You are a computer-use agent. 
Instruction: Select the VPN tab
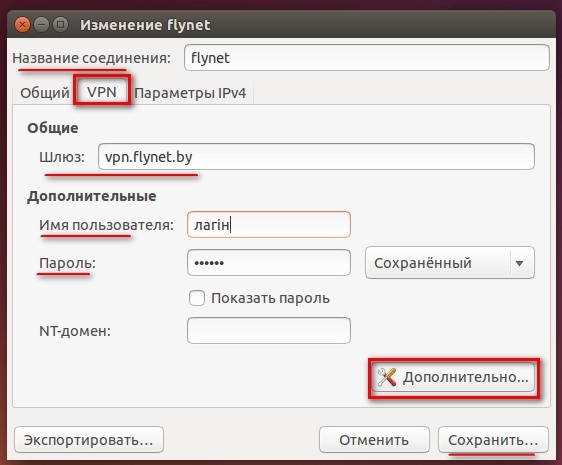(102, 92)
